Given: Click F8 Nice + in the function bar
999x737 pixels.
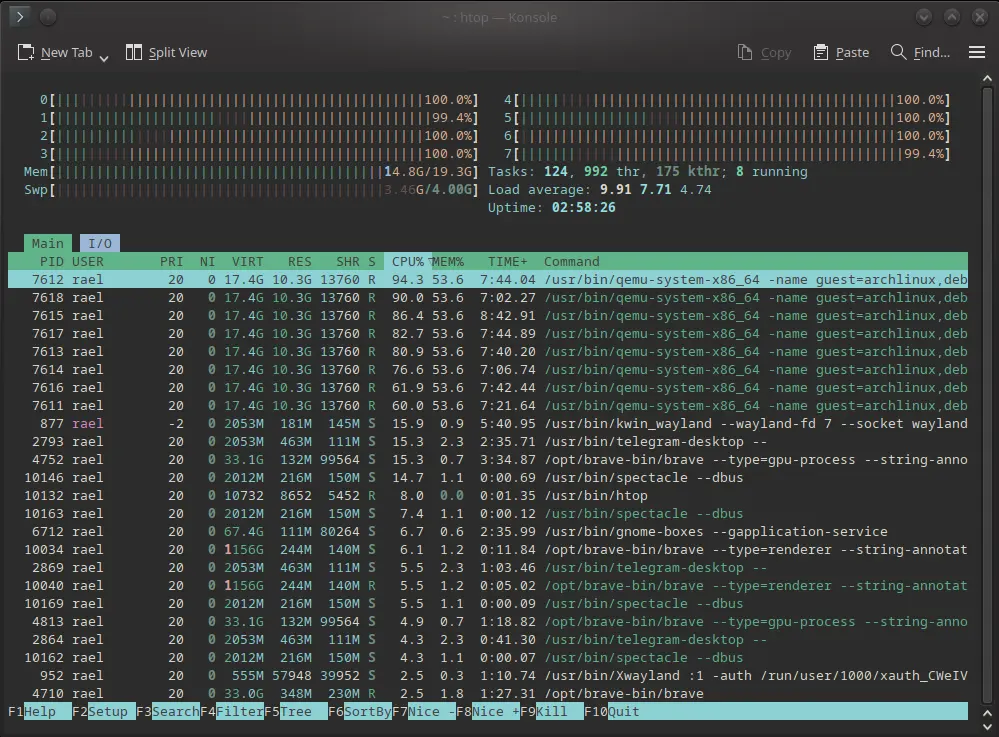Looking at the screenshot, I should point(488,712).
